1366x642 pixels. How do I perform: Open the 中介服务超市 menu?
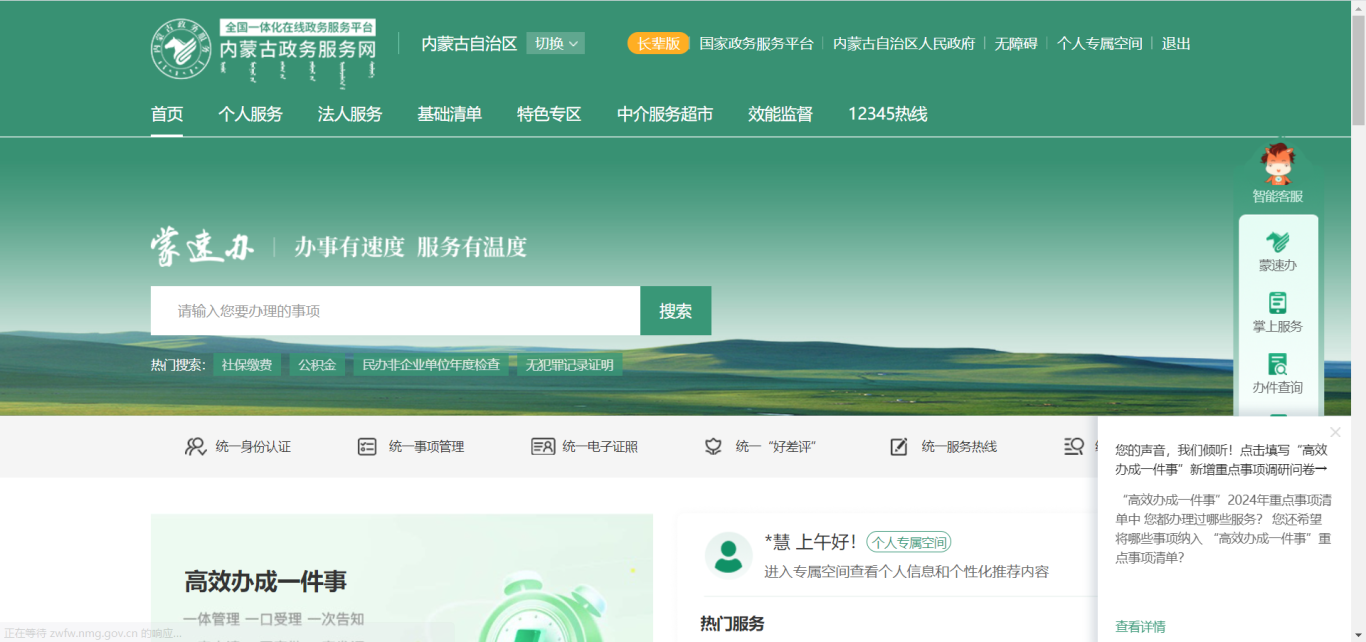tap(665, 114)
